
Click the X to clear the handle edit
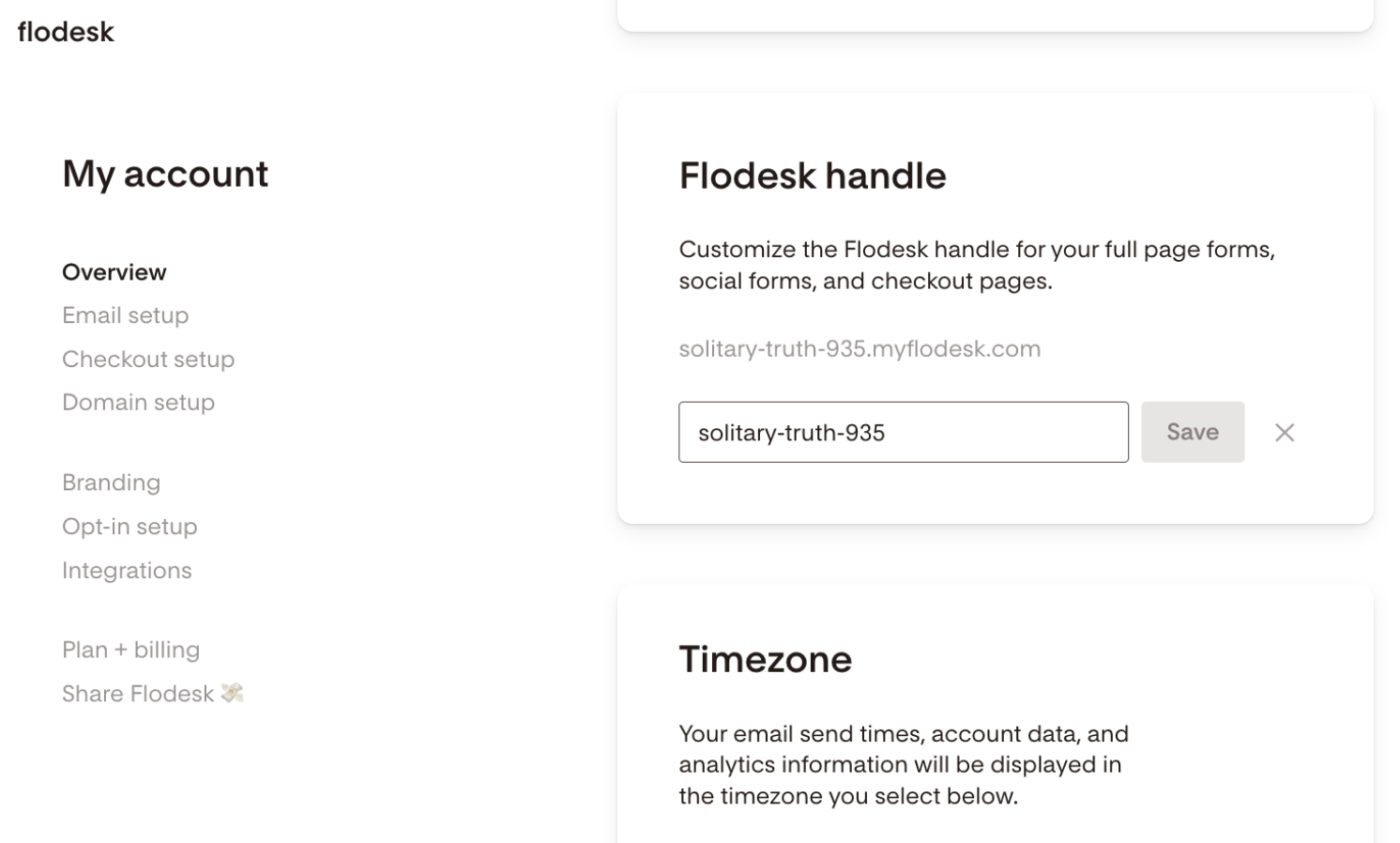1284,432
